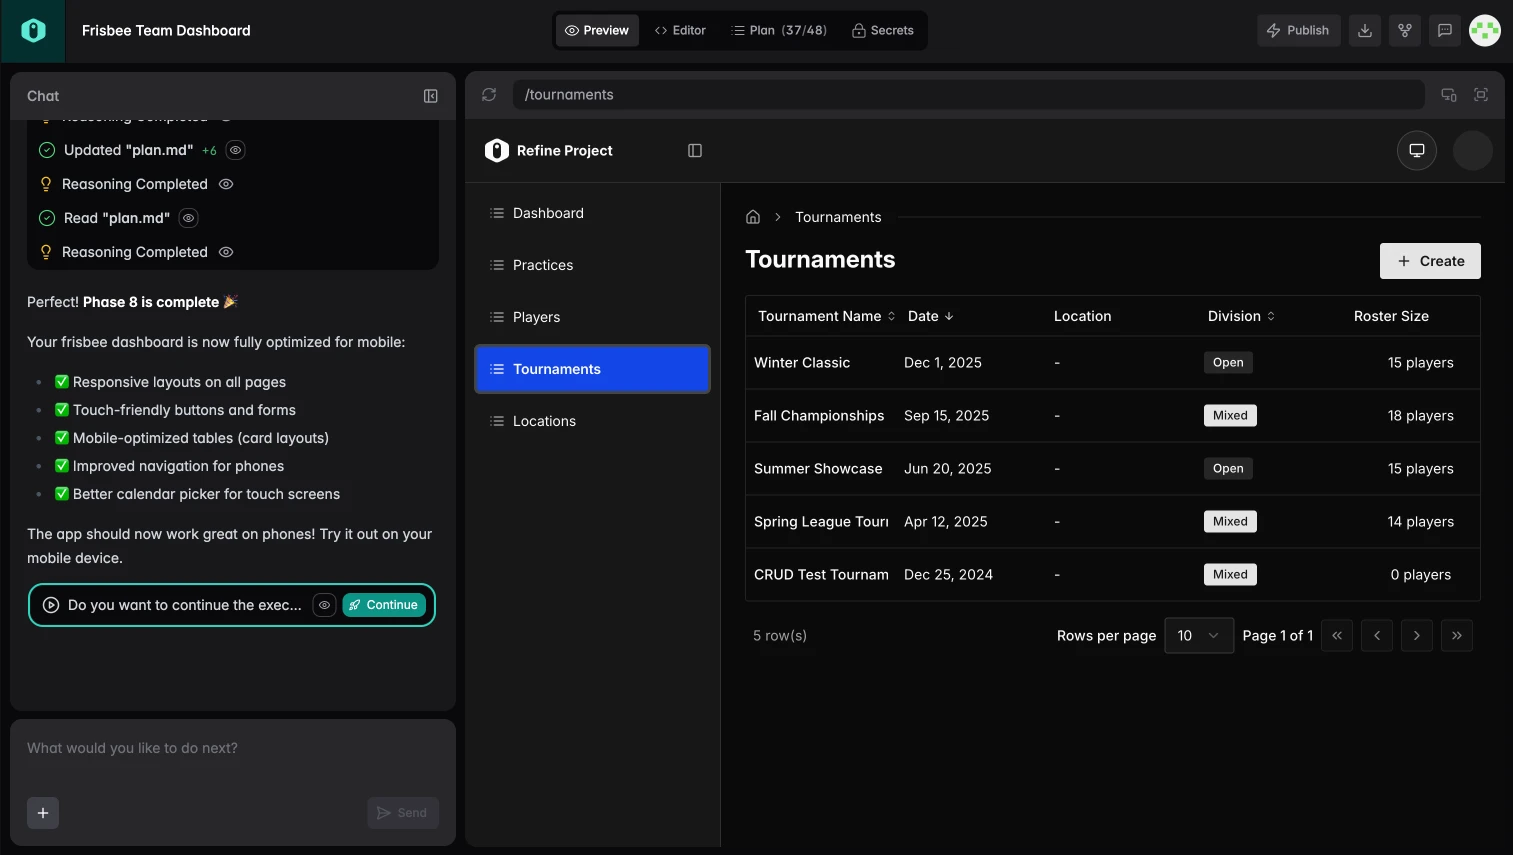
Task: Click the feedback chat bubble icon
Action: coord(1444,30)
